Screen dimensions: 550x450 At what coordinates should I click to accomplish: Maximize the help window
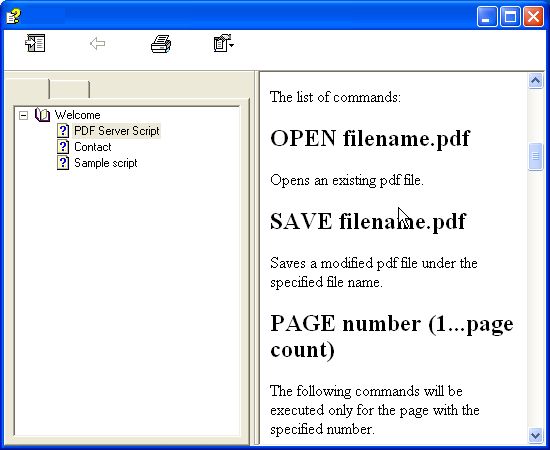point(510,16)
